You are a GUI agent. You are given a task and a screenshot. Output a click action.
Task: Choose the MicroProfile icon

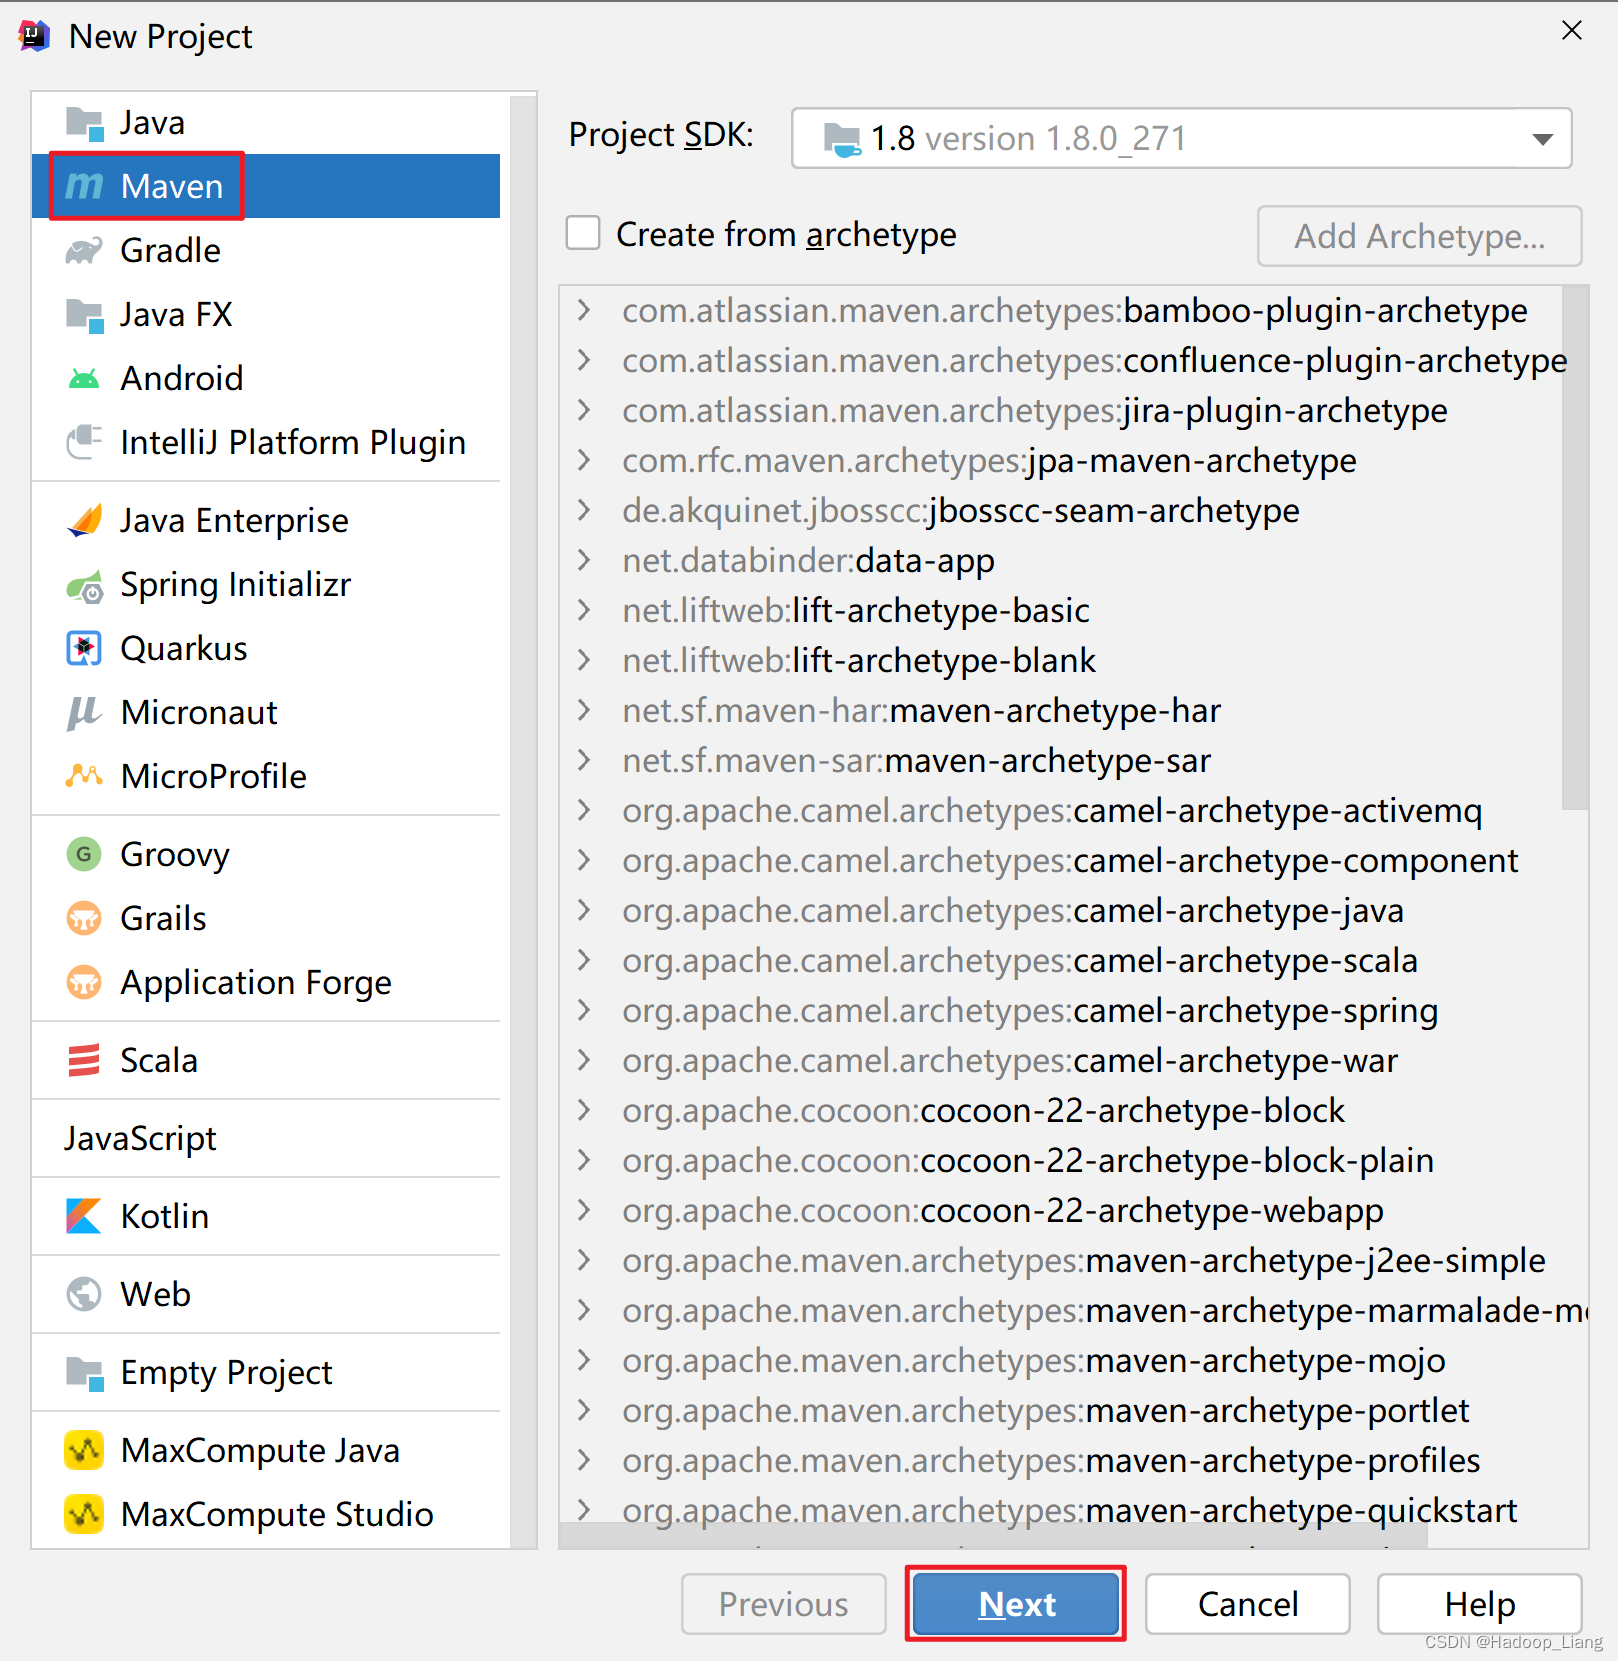tap(84, 776)
